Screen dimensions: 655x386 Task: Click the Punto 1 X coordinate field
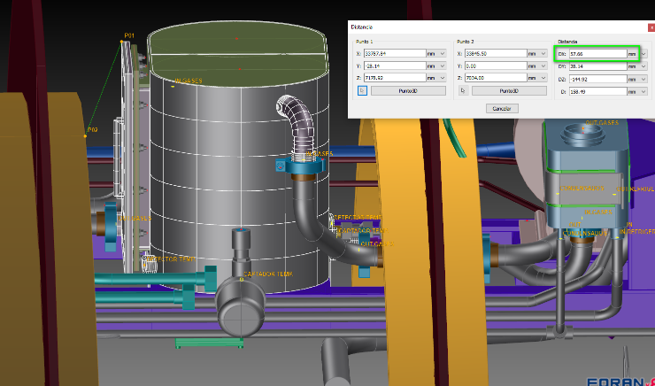[395, 53]
